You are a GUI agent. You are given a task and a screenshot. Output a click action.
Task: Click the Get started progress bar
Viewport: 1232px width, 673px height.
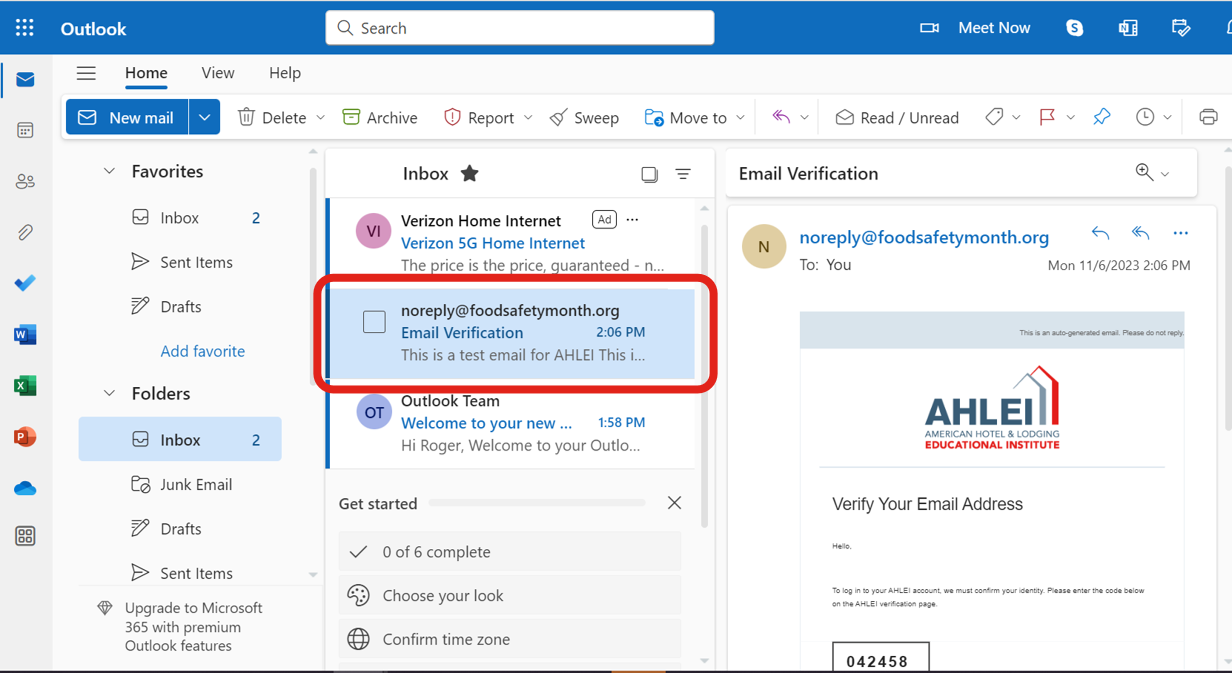(537, 503)
